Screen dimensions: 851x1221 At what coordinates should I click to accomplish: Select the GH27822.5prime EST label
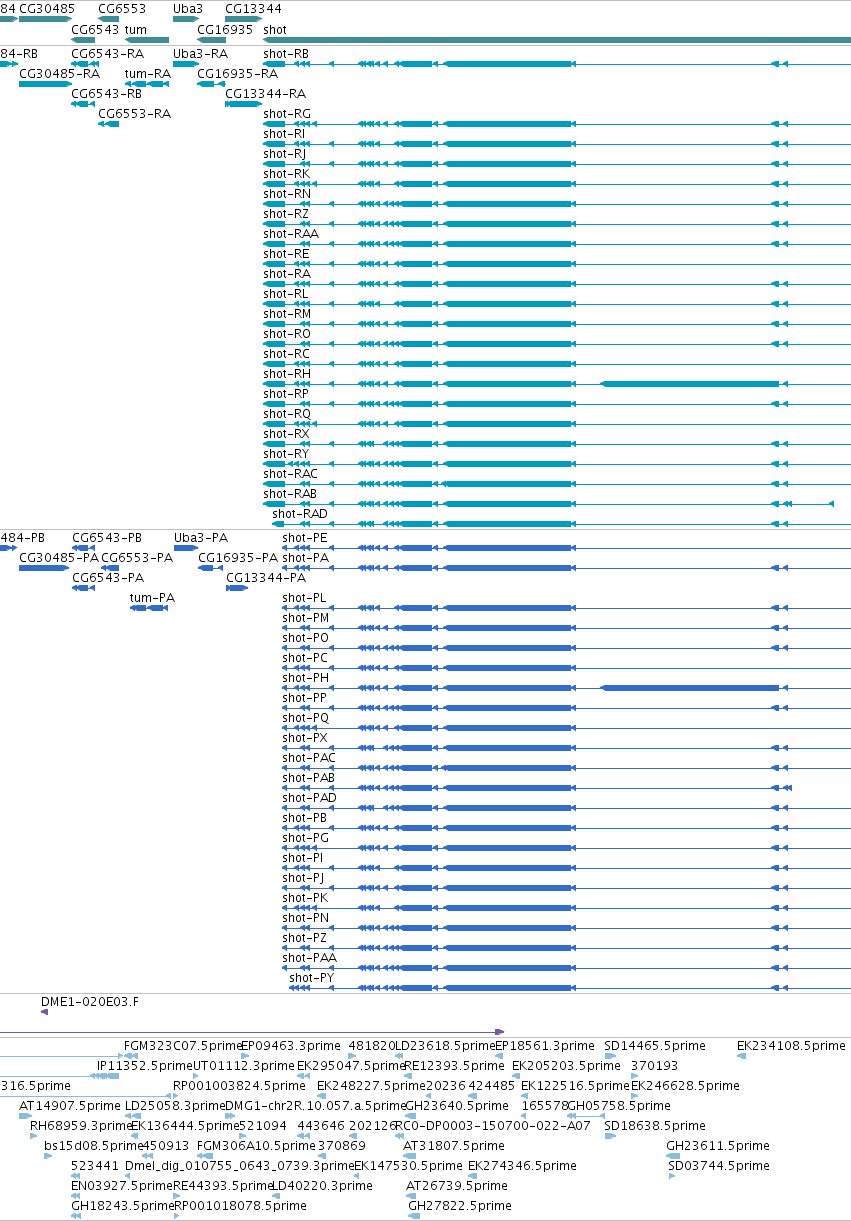pos(460,1206)
